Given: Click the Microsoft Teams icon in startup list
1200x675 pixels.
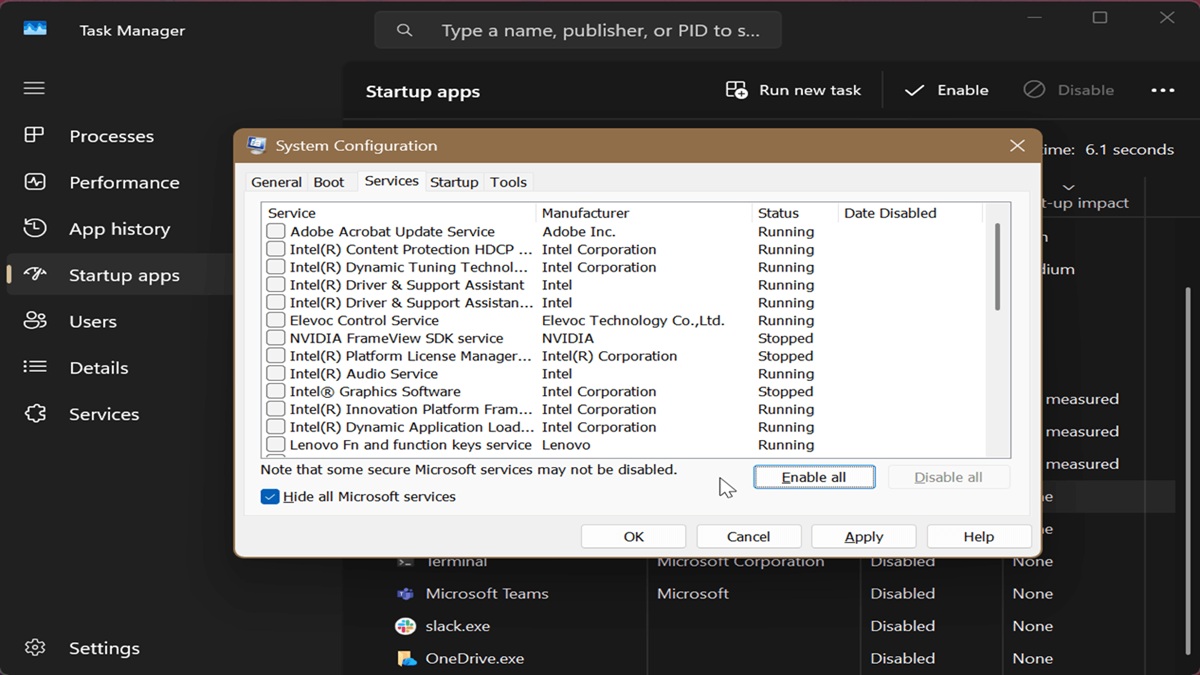Looking at the screenshot, I should [405, 593].
